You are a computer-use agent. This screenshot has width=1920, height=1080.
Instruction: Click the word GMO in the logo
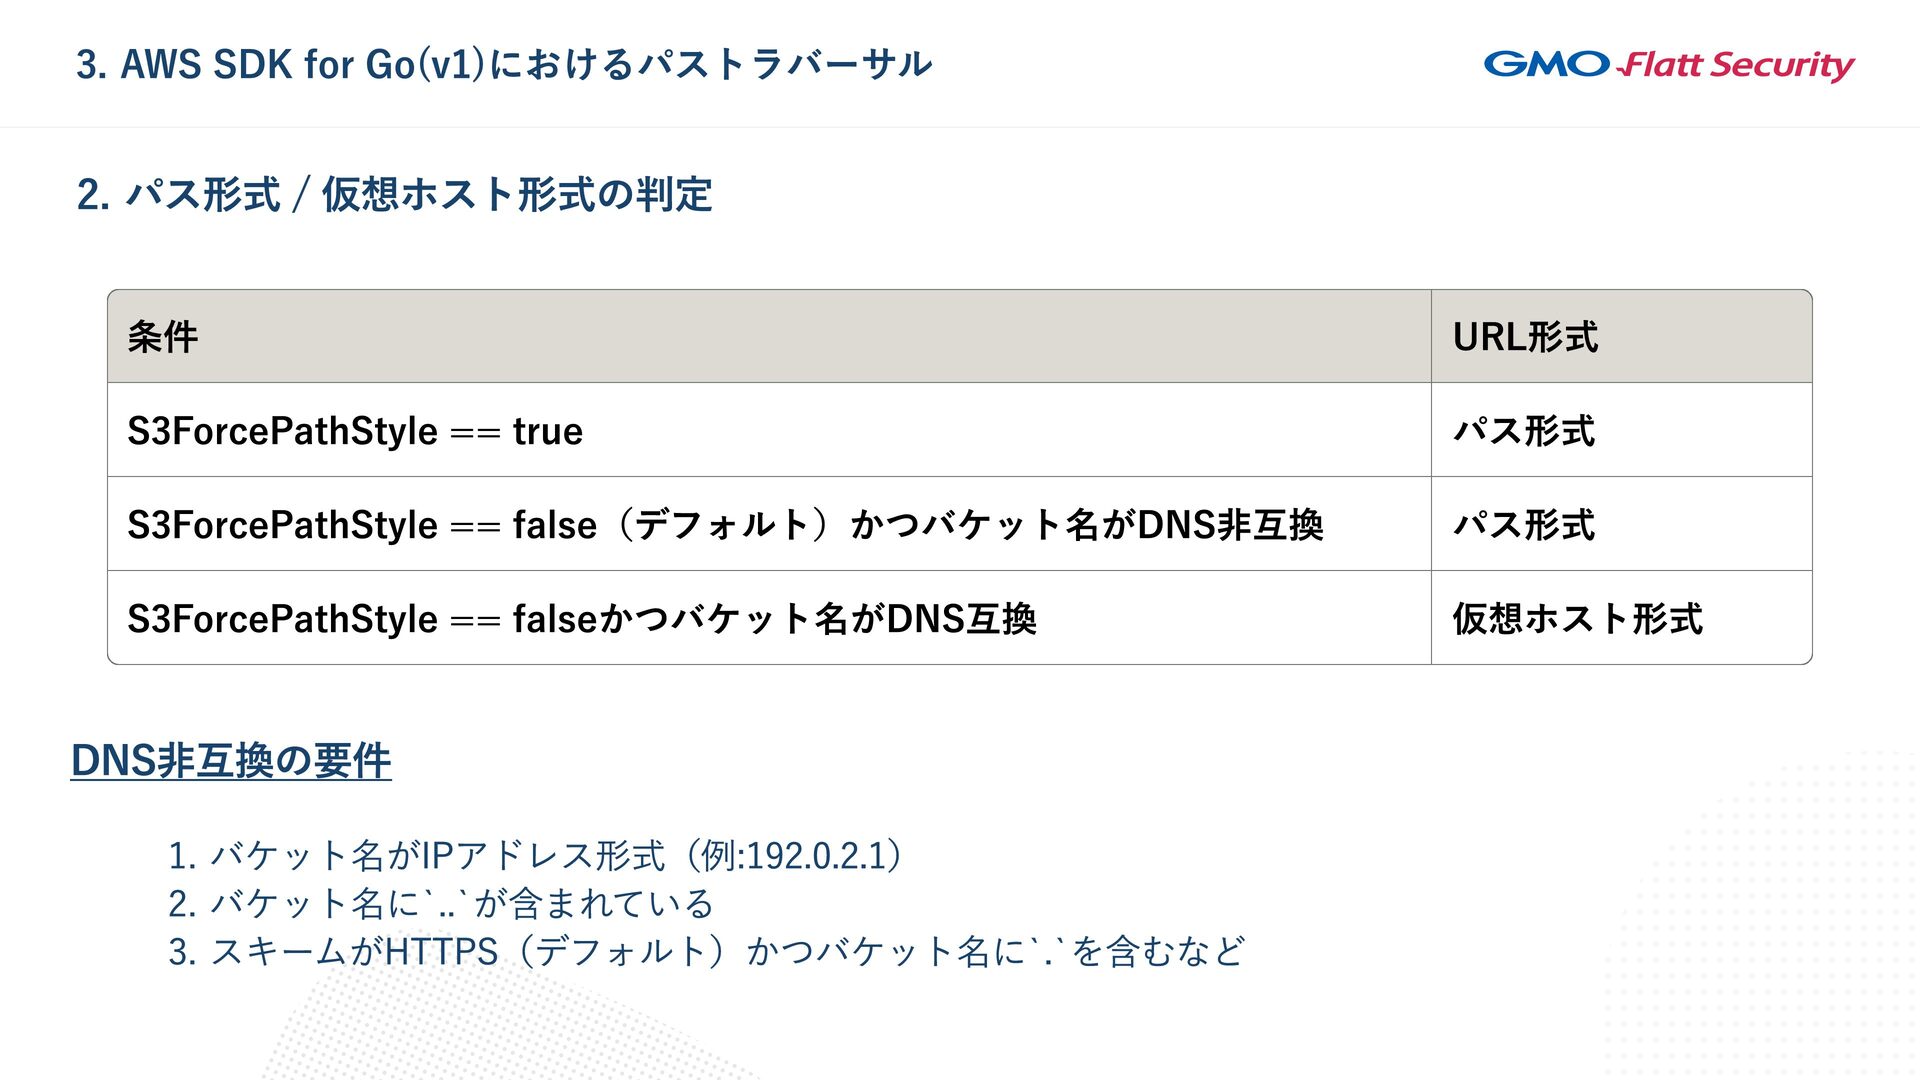coord(1546,65)
